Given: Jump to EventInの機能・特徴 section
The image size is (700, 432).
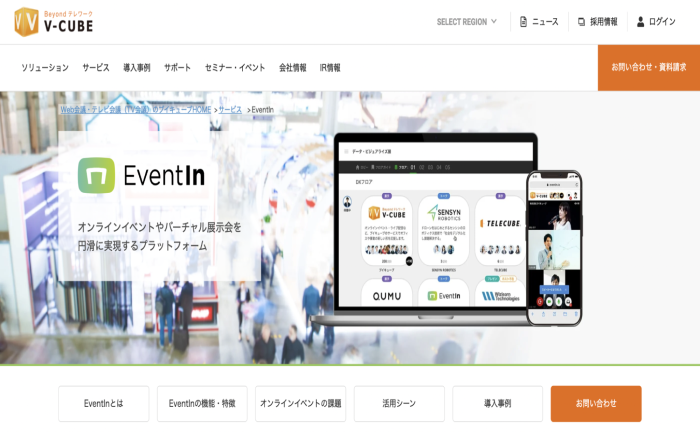Looking at the screenshot, I should click(x=202, y=403).
